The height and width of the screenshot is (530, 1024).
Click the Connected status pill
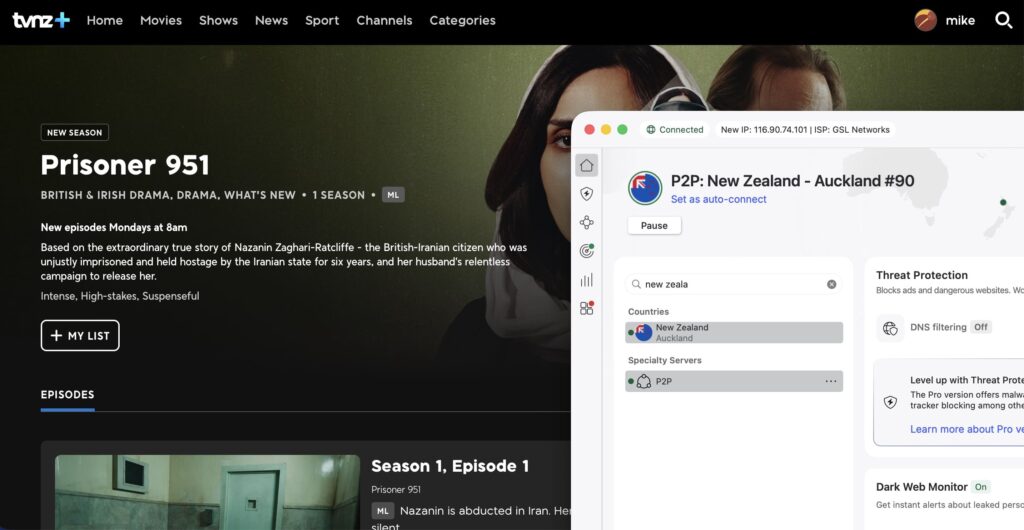[675, 130]
